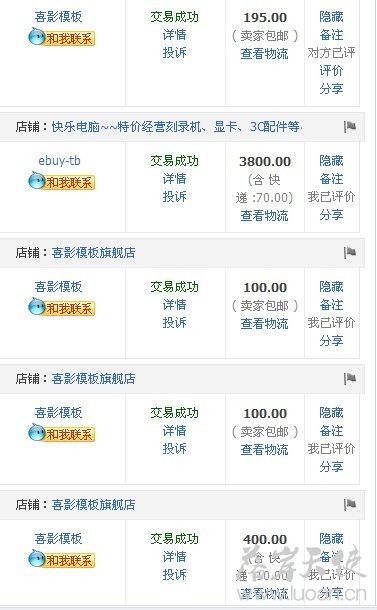Open 和我联系 chat for the first 100.00 order
Screen dimensions: 377x610
click(61, 307)
